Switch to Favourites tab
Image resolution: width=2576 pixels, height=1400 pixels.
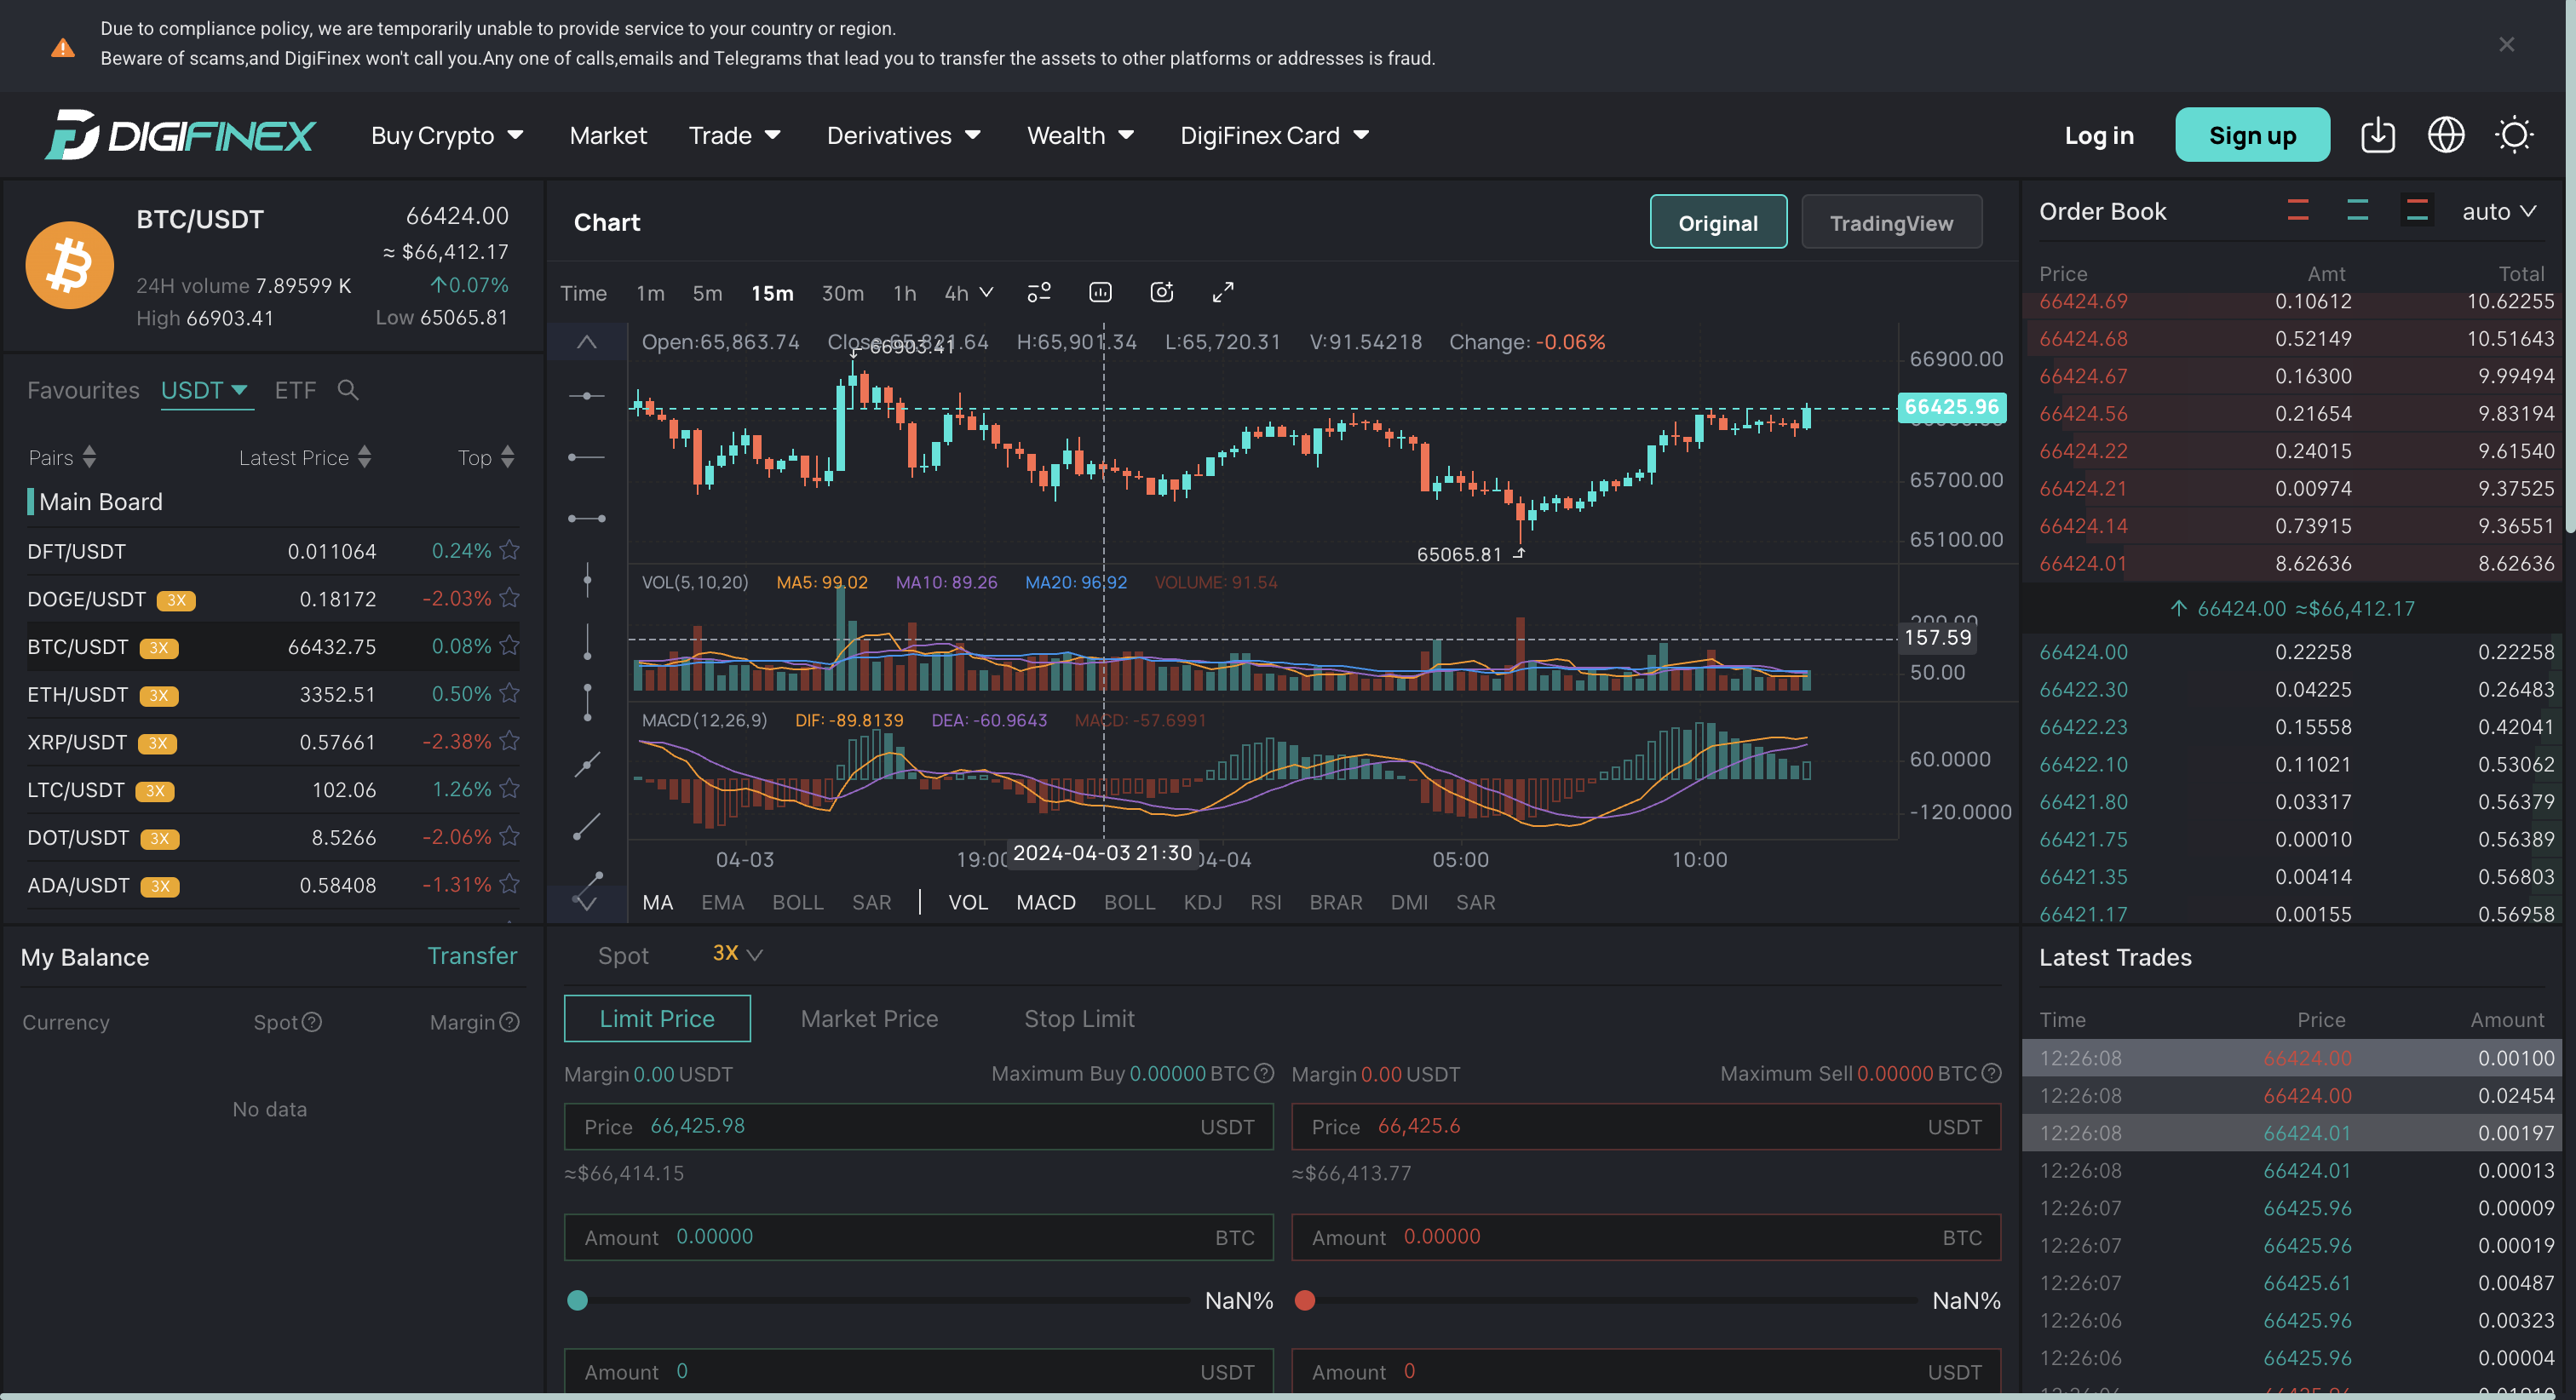coord(83,390)
